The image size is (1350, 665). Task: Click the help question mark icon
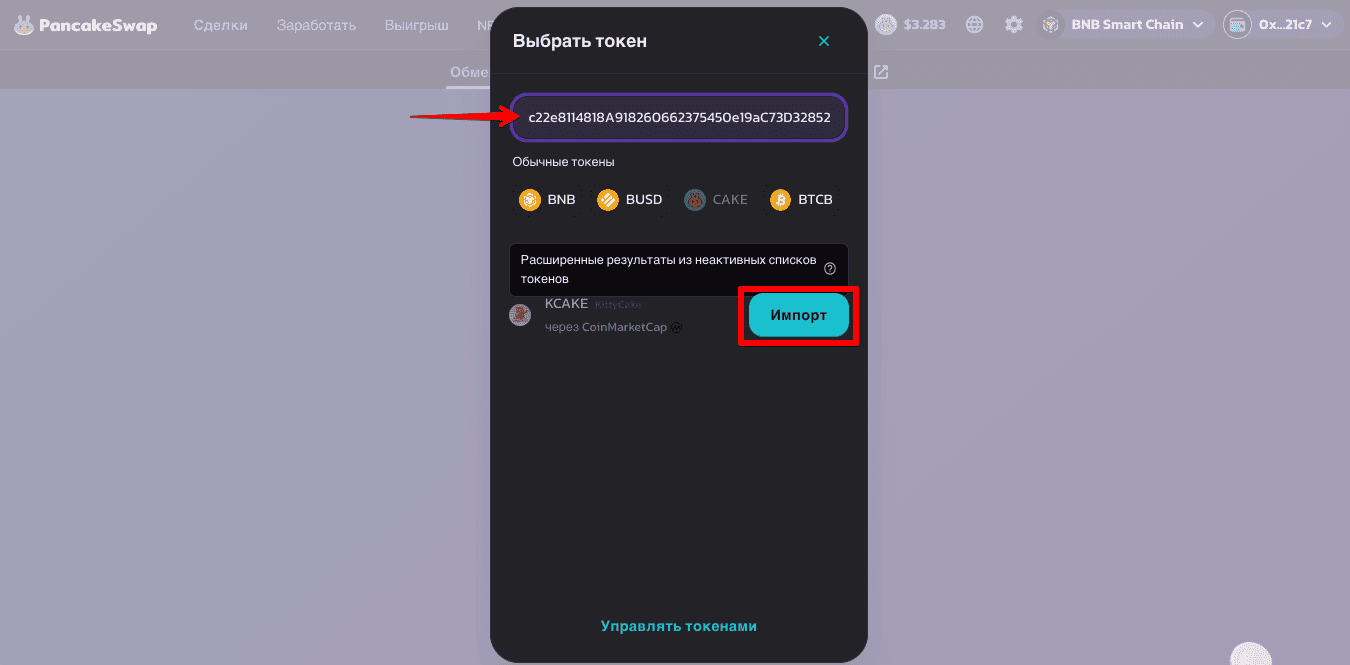point(830,269)
